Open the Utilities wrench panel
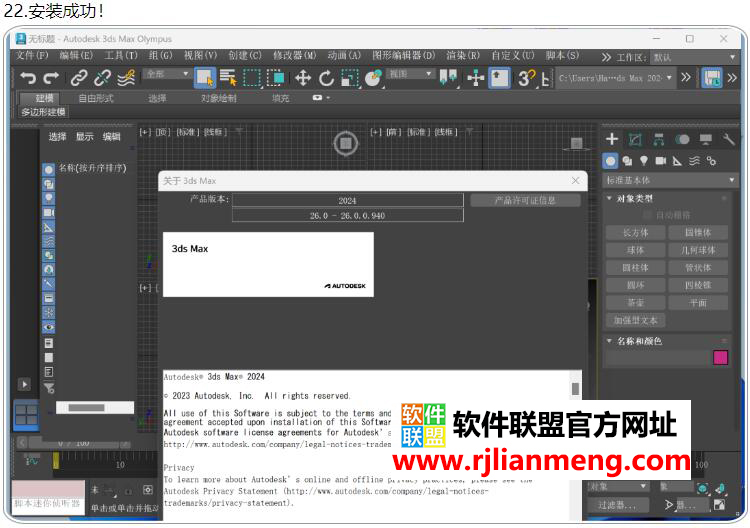Viewport: 750px width, 528px height. coord(728,139)
